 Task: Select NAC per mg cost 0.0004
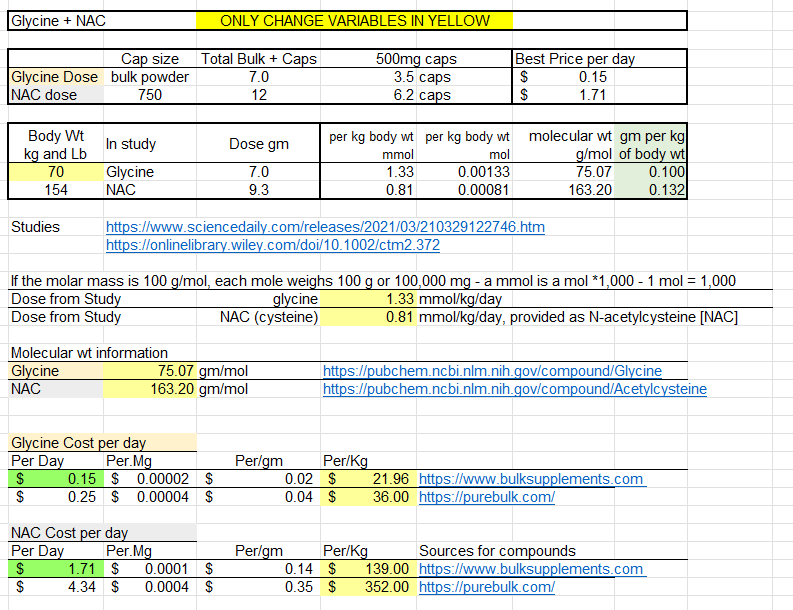click(150, 587)
